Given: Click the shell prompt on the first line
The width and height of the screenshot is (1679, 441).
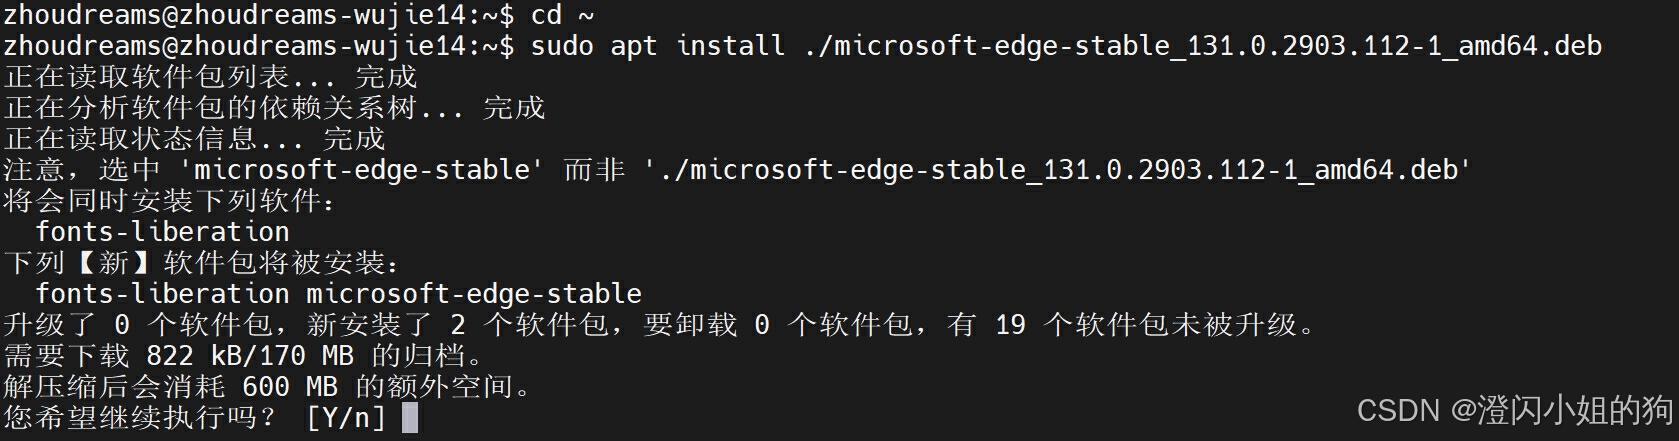Looking at the screenshot, I should pos(258,14).
